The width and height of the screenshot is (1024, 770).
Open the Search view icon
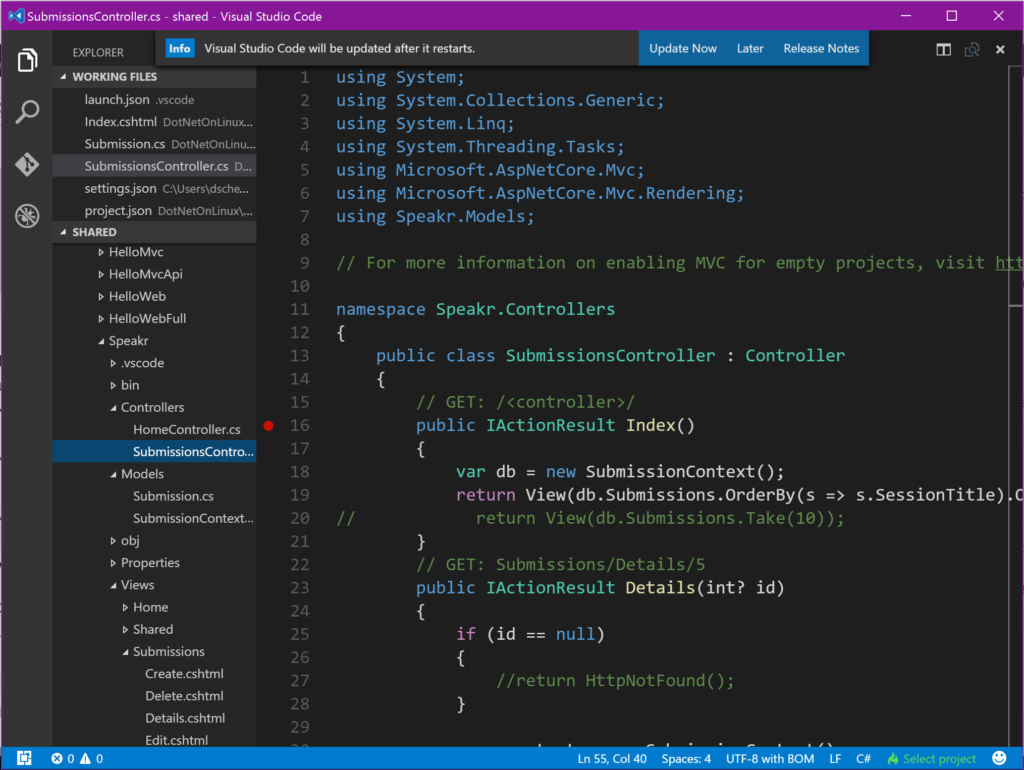click(x=27, y=112)
